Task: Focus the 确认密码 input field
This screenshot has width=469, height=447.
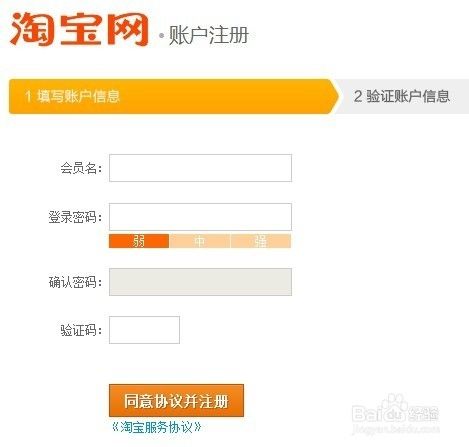Action: click(x=200, y=282)
